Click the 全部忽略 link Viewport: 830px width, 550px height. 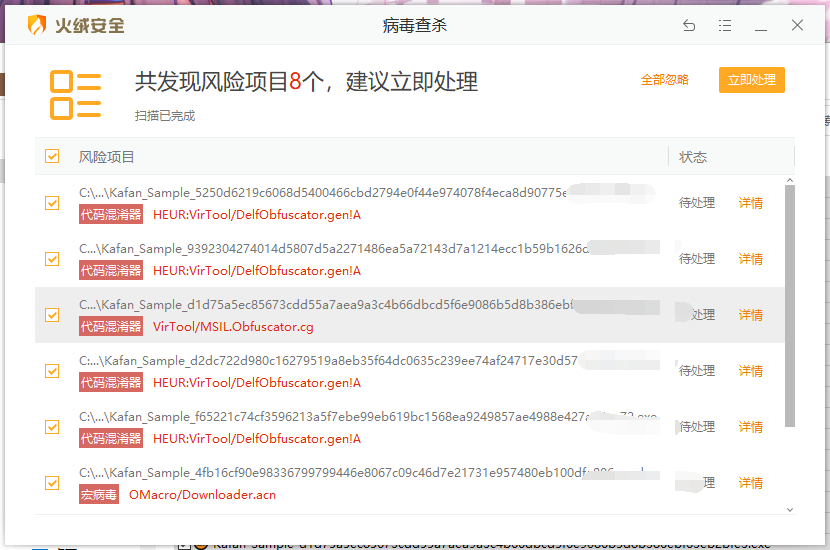pos(665,80)
